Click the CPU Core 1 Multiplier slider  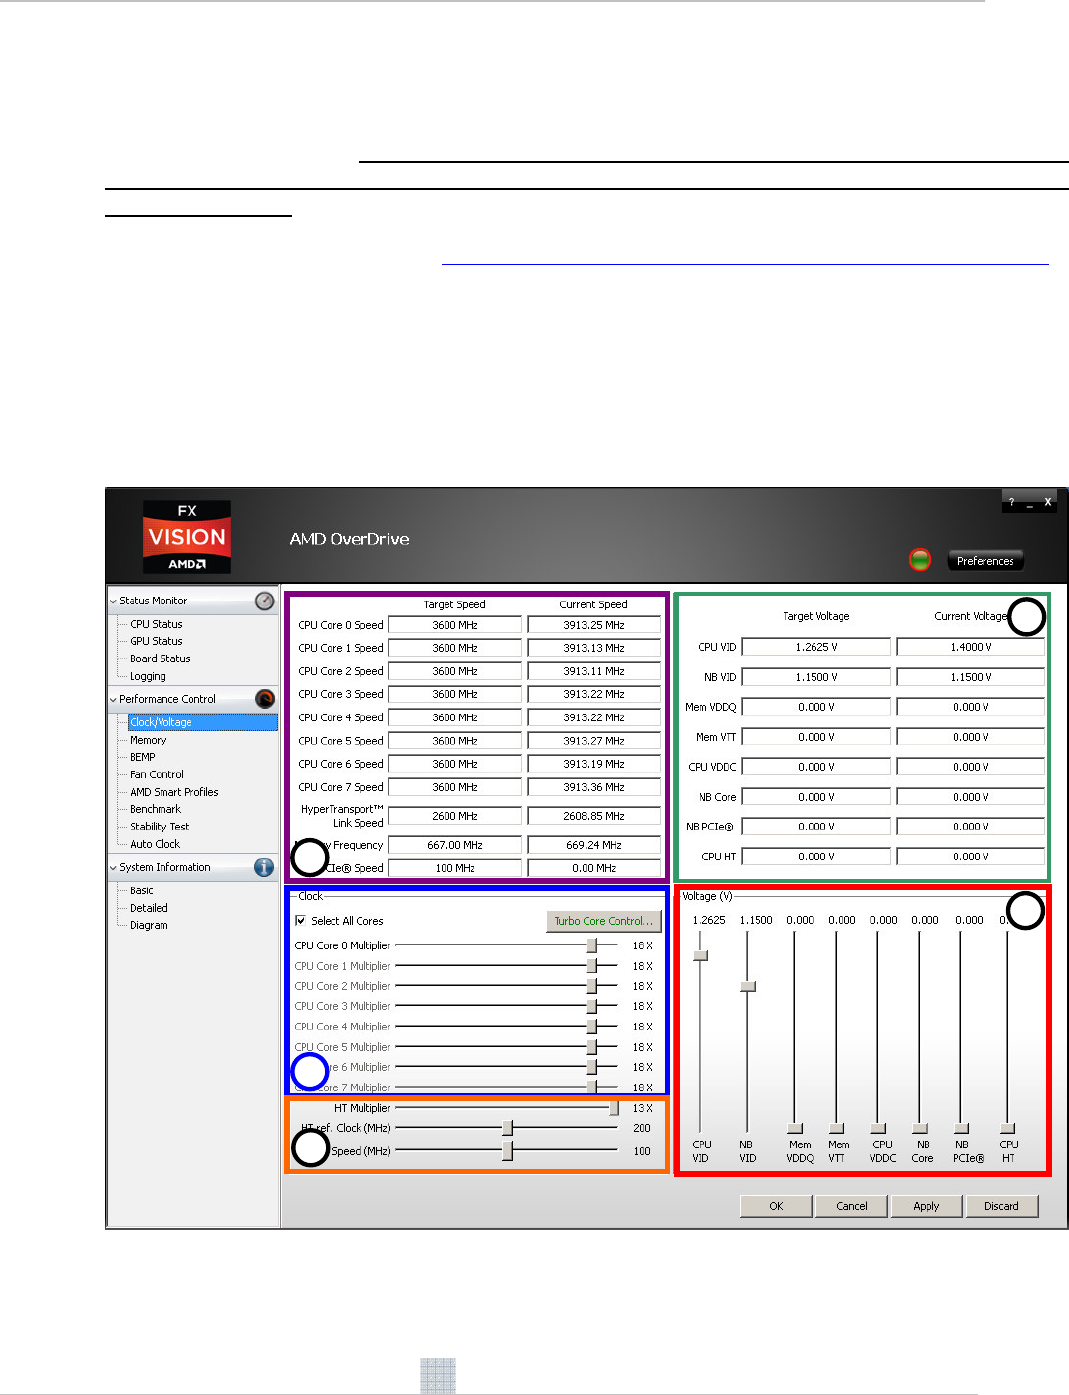pos(591,966)
